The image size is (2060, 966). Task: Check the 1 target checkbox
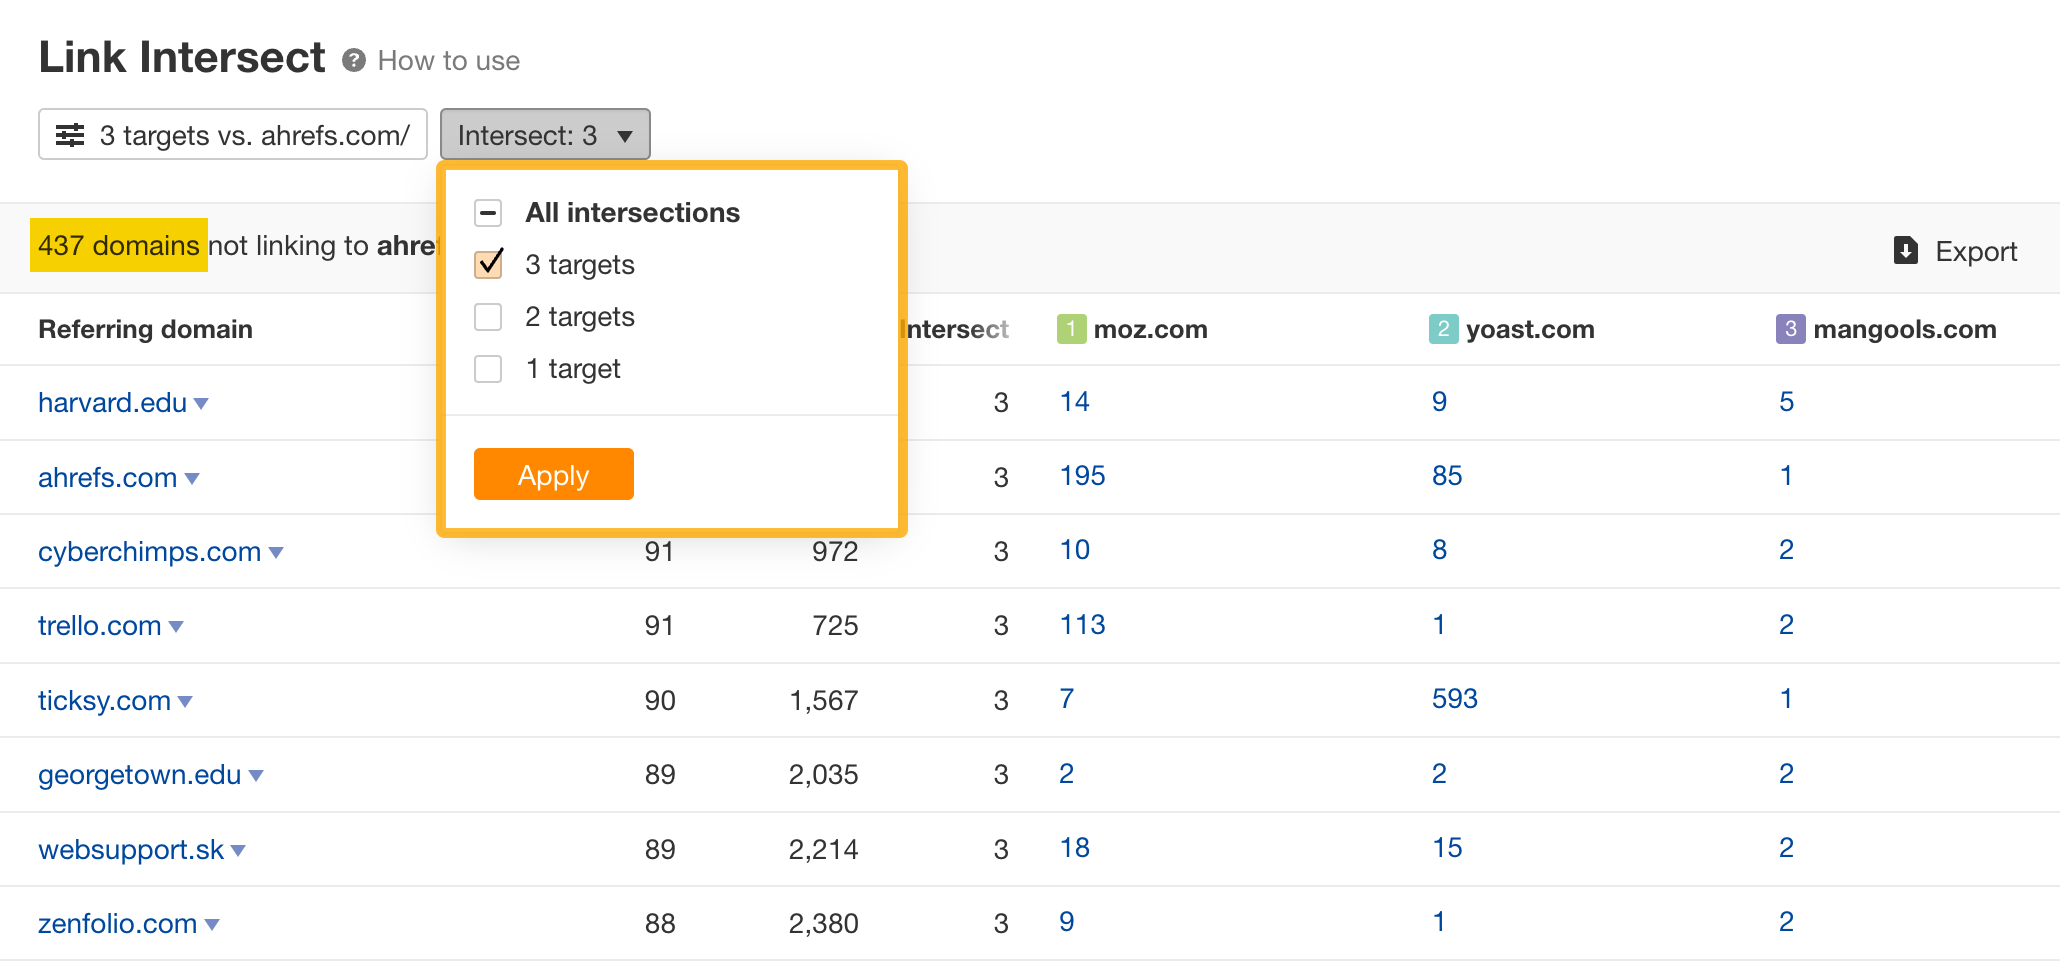pos(488,369)
